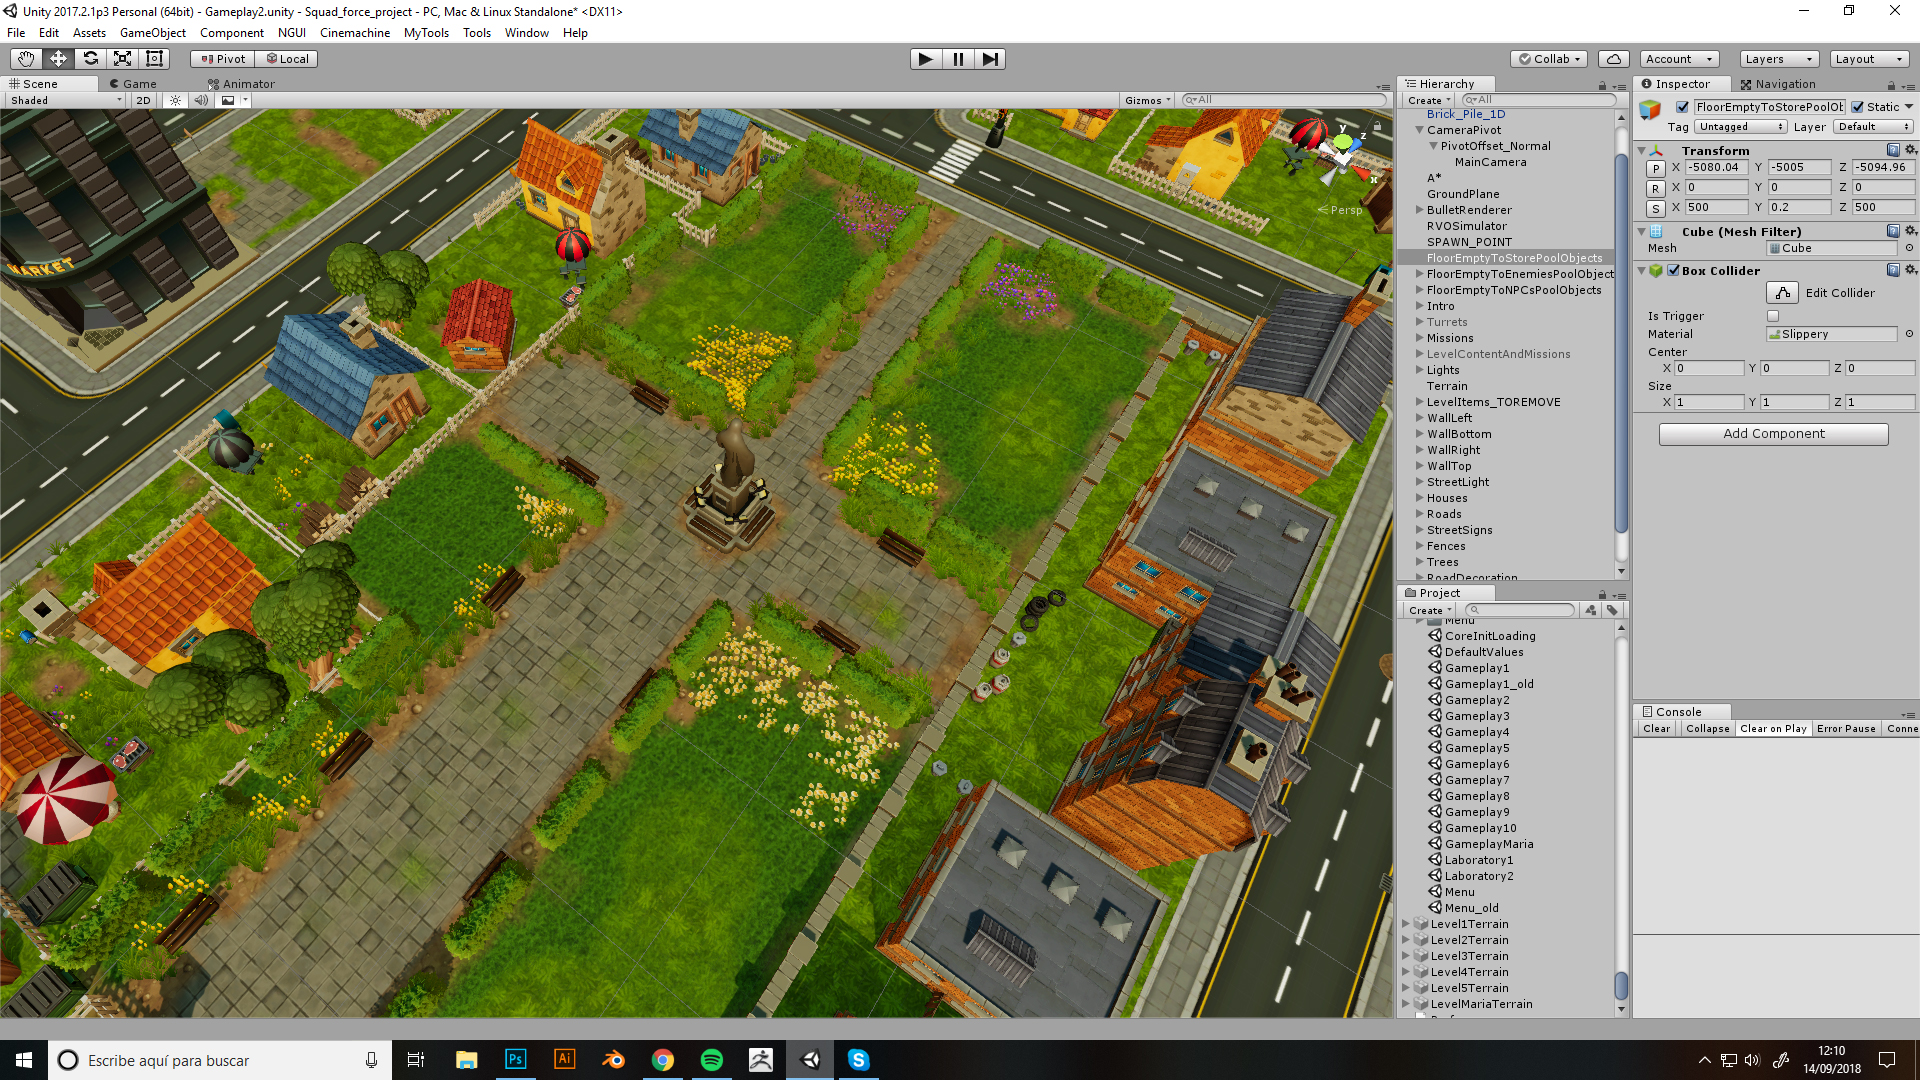Click the Pause button

pos(958,59)
